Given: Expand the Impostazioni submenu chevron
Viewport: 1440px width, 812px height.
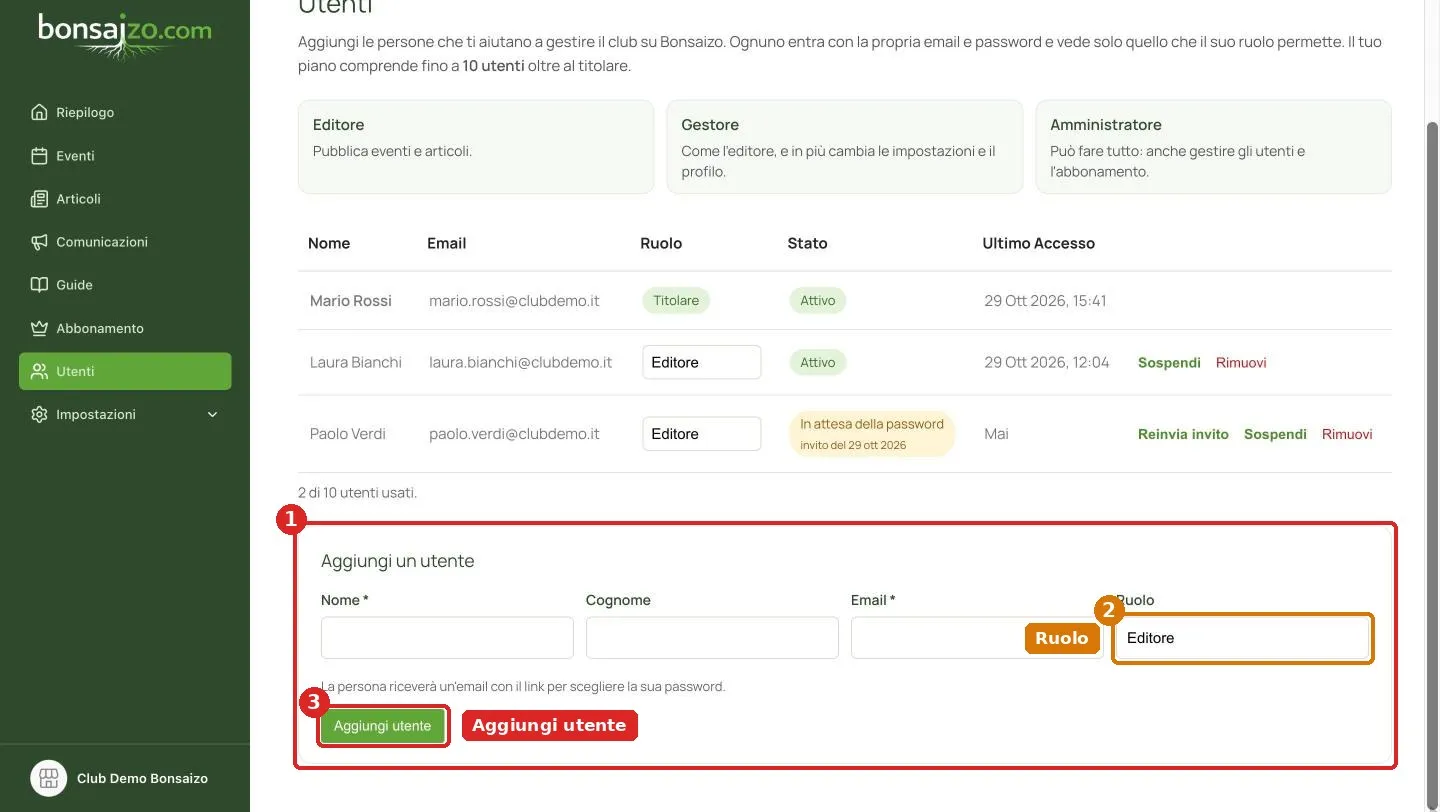Looking at the screenshot, I should 212,414.
